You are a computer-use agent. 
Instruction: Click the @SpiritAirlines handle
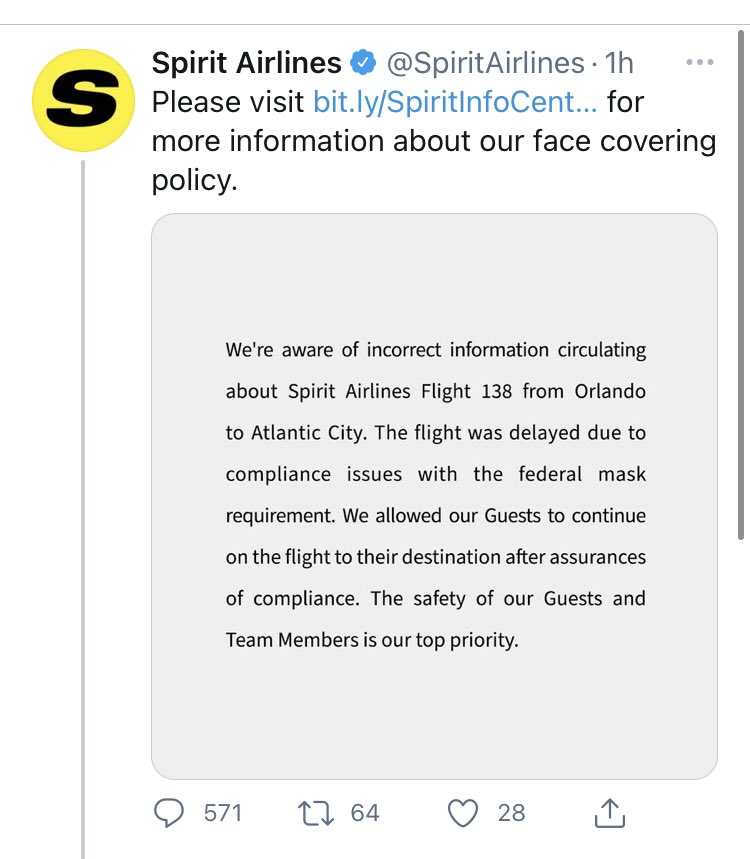pyautogui.click(x=485, y=63)
